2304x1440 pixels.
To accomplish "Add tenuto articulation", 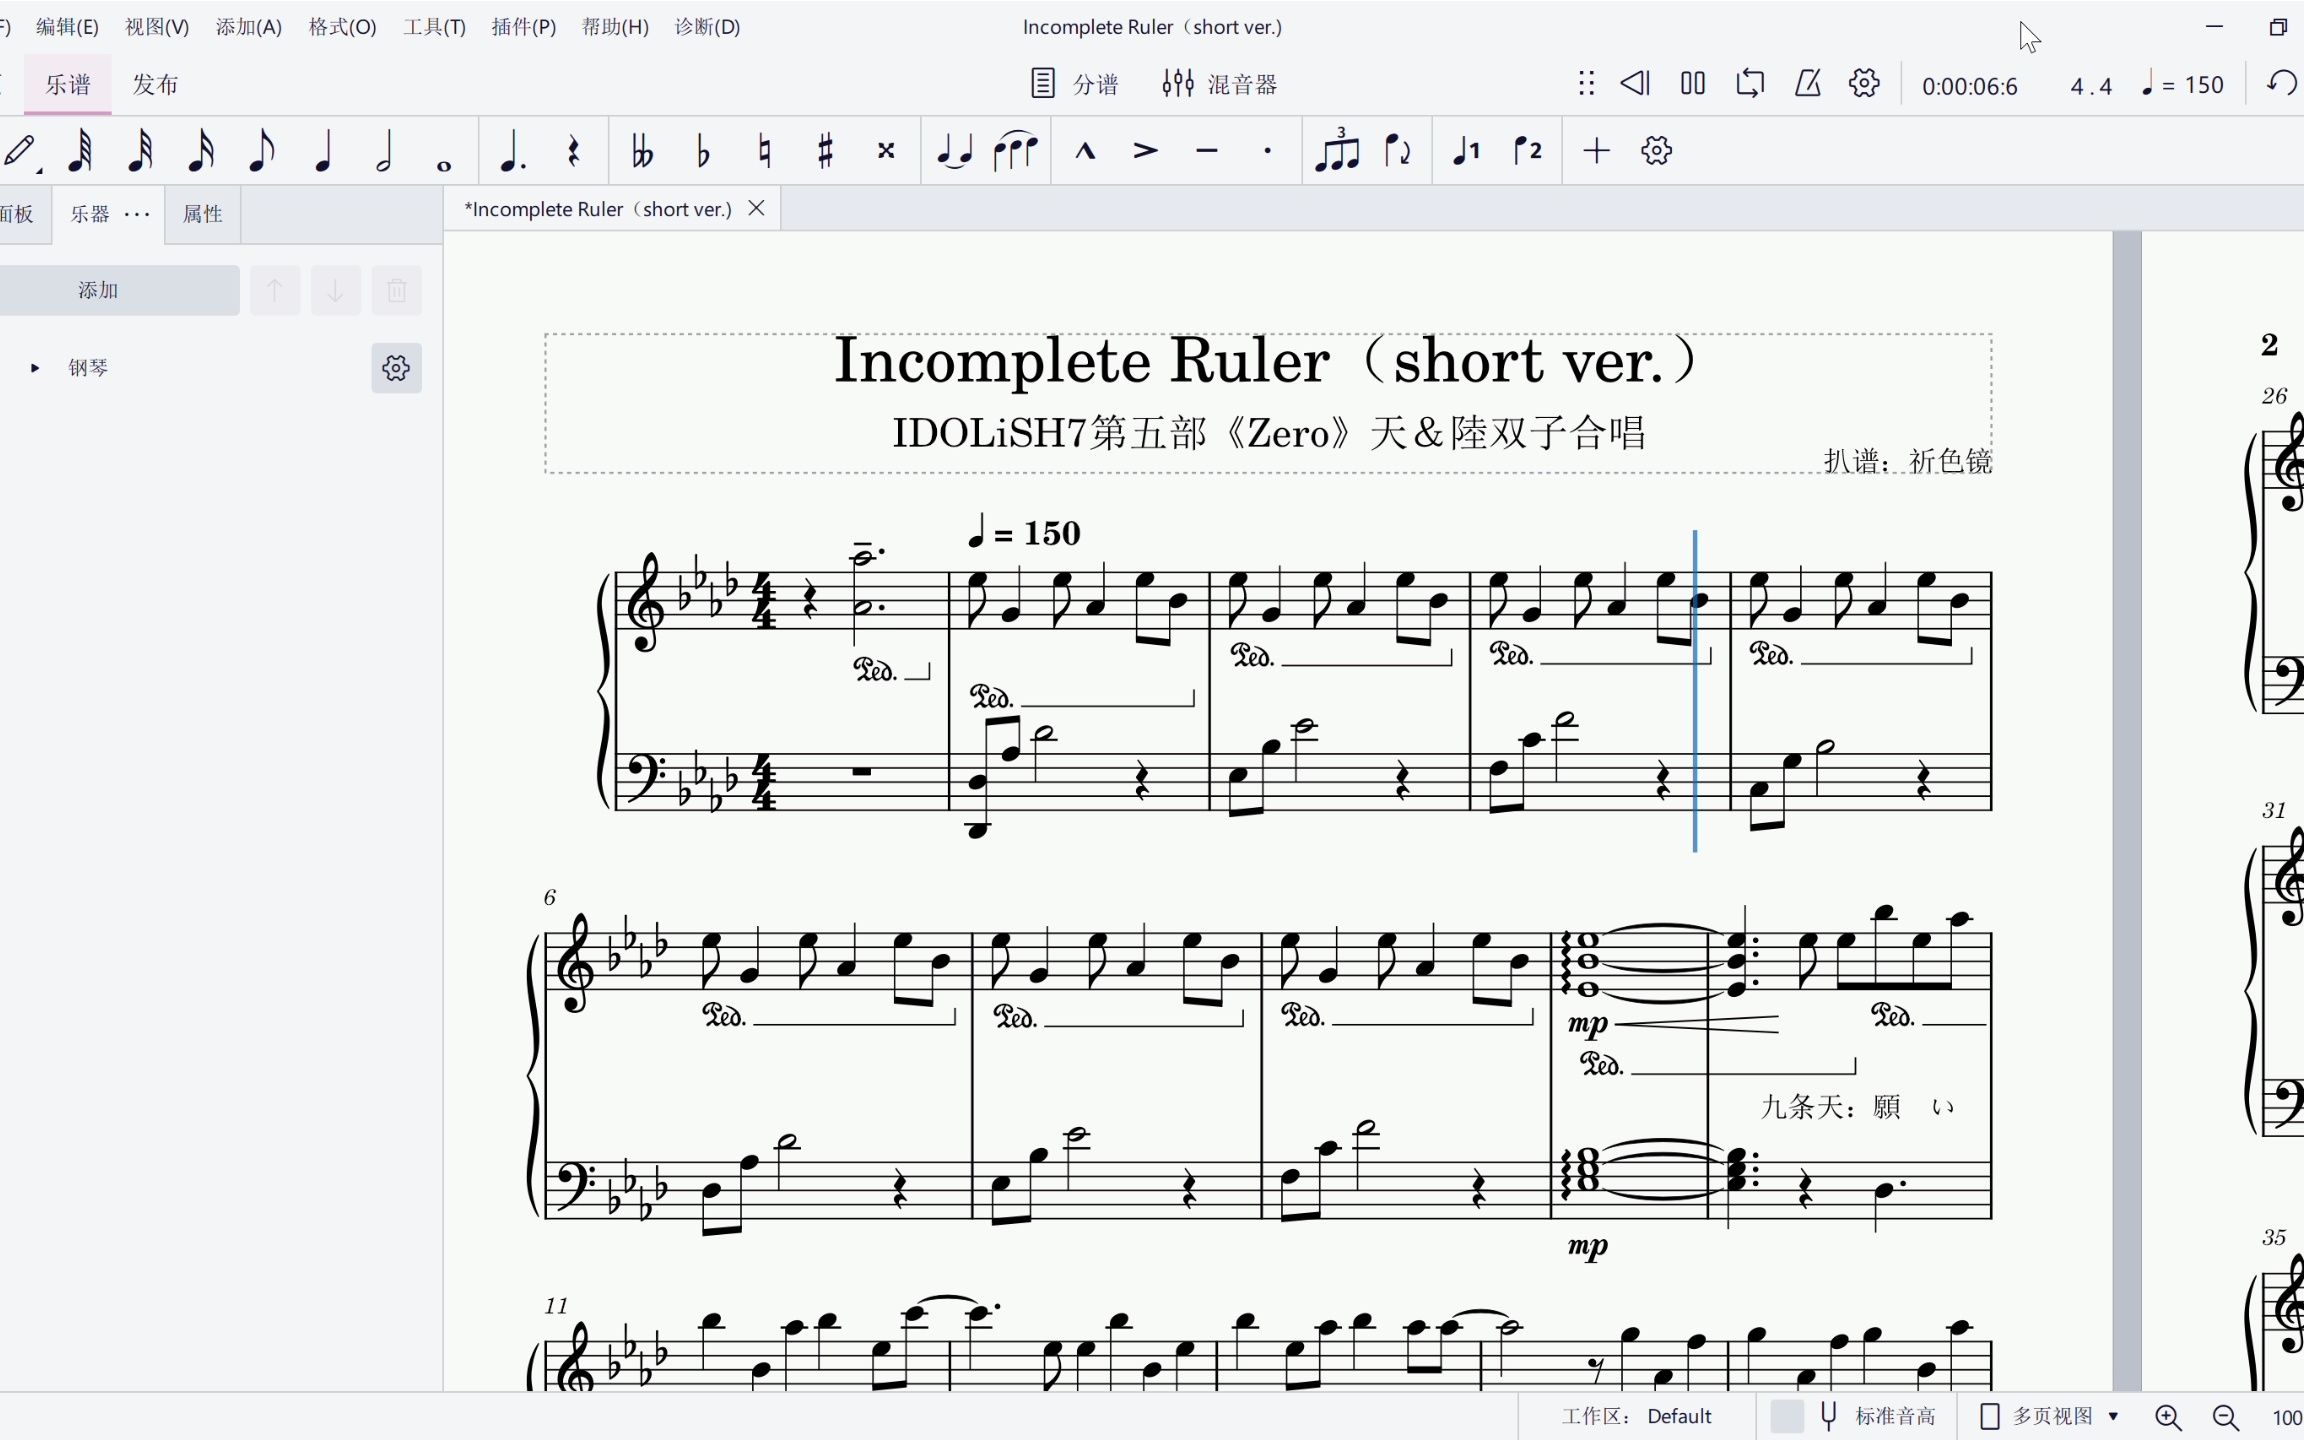I will click(x=1207, y=151).
